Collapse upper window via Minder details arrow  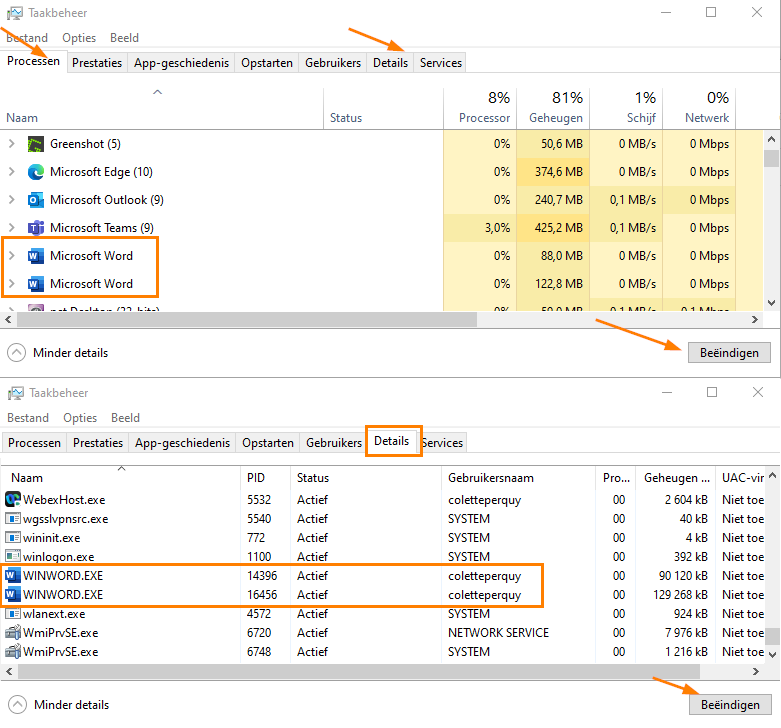(16, 353)
